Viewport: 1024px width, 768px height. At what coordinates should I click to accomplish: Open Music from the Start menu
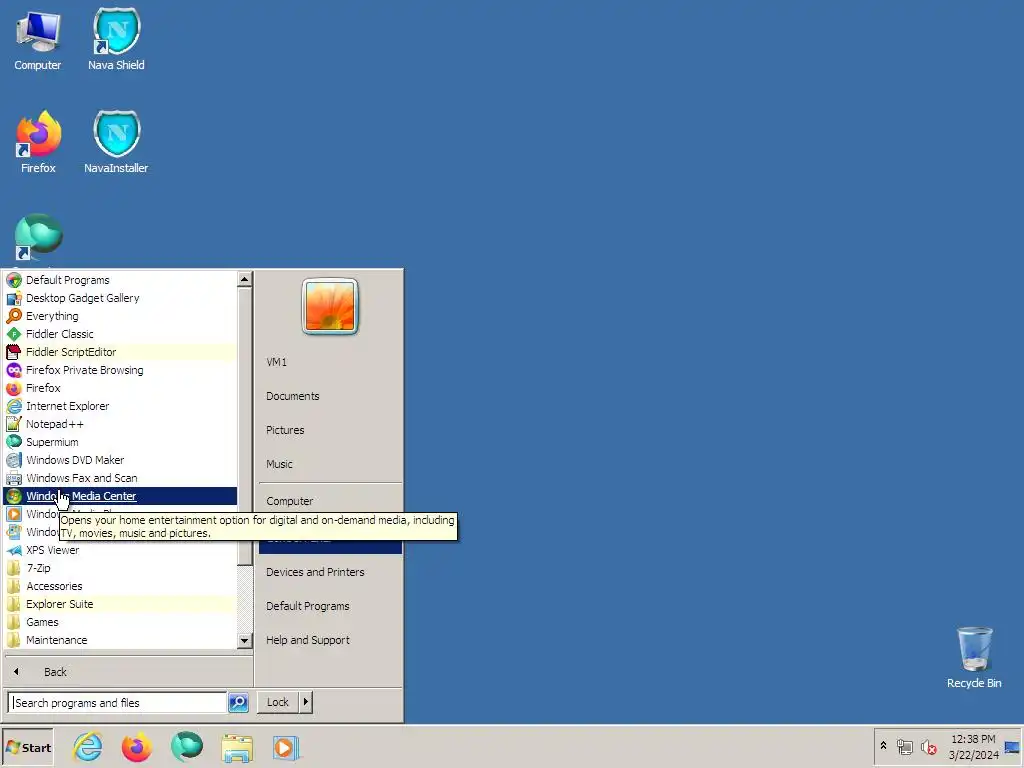[x=330, y=464]
